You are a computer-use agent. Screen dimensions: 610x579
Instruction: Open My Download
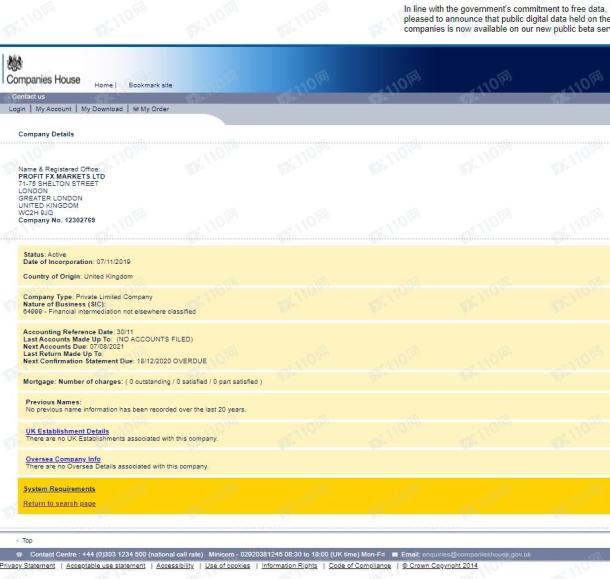click(x=102, y=109)
